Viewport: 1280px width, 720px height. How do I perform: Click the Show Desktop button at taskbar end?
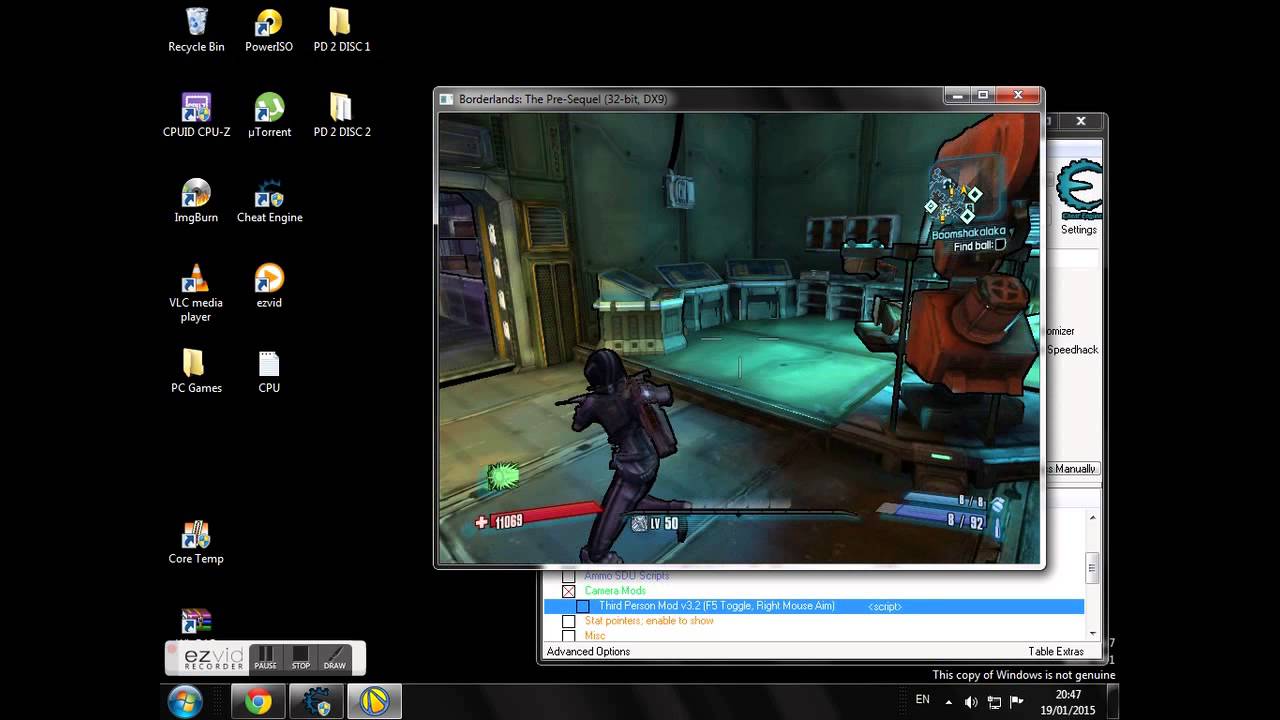(x=1113, y=702)
